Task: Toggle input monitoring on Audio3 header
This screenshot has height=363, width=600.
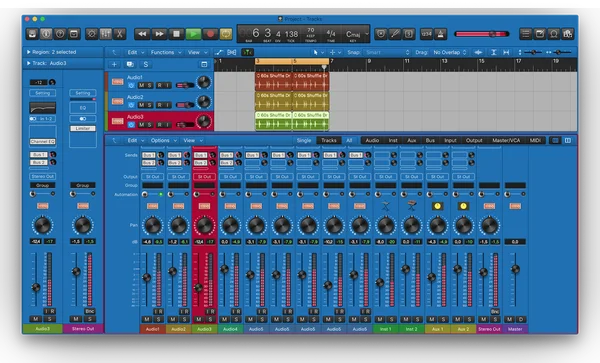Action: [x=167, y=125]
